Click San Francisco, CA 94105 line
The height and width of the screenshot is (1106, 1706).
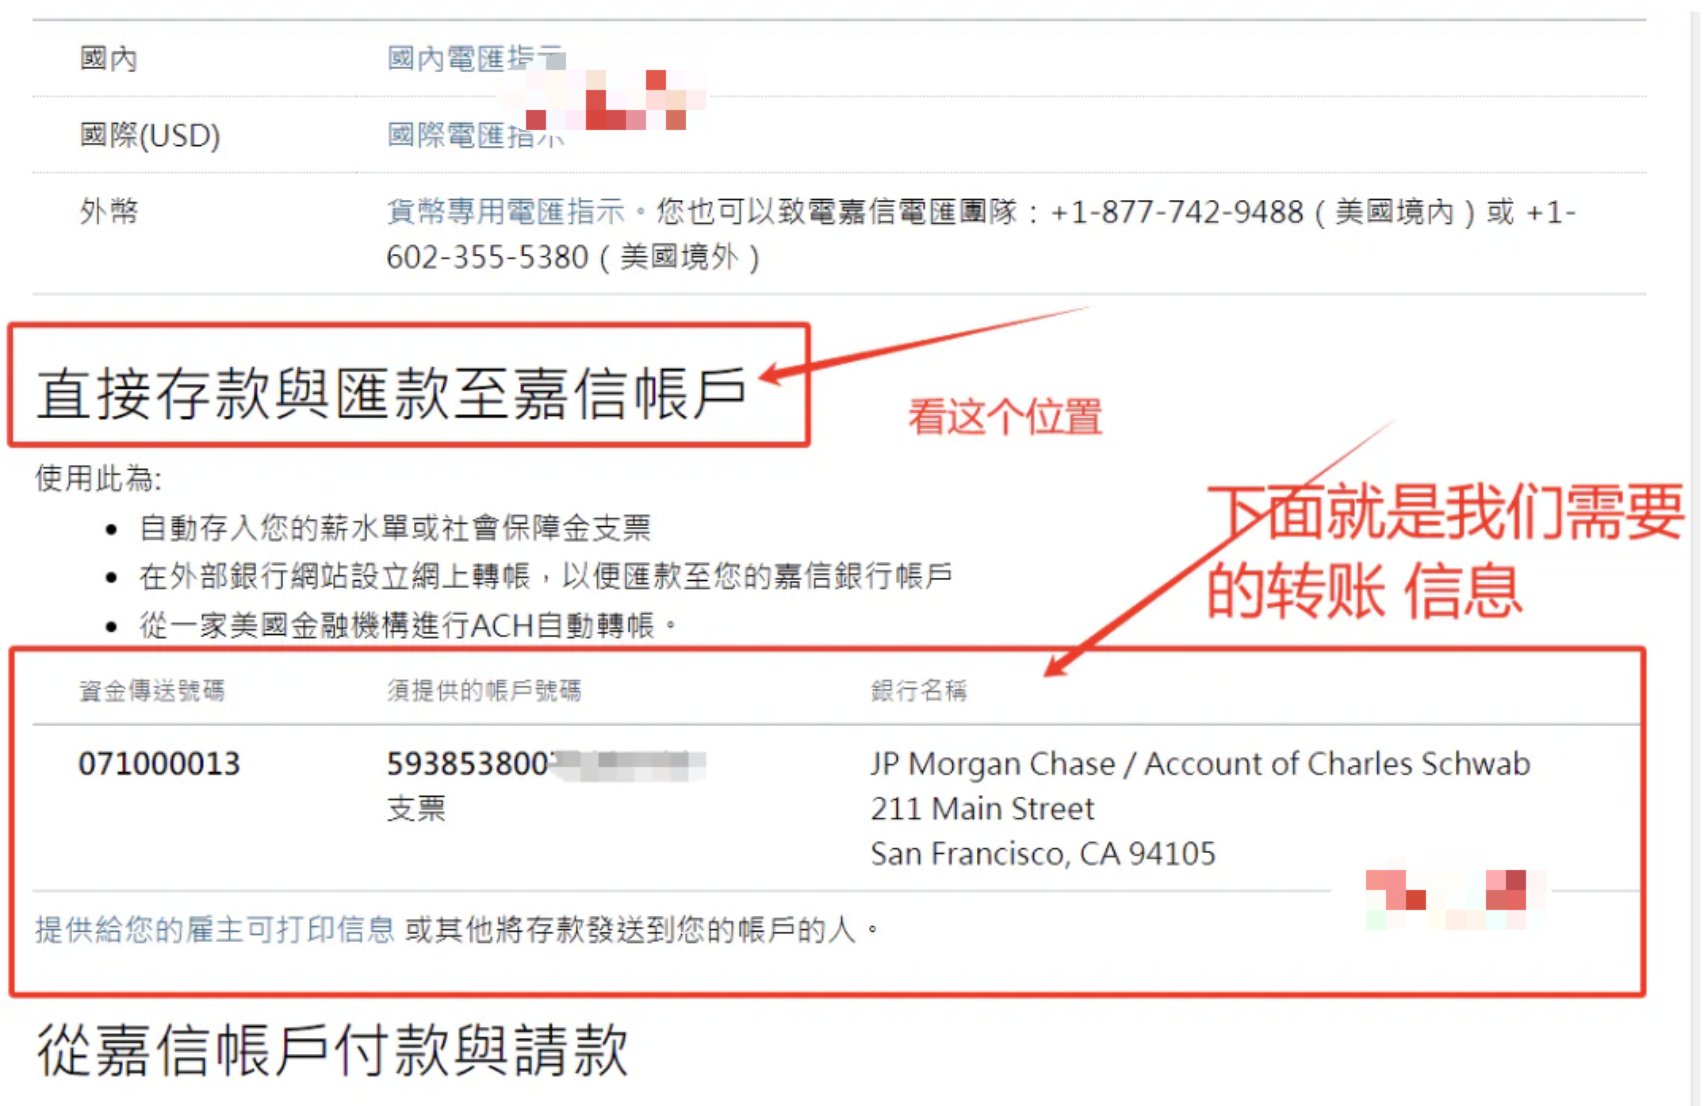[1043, 853]
